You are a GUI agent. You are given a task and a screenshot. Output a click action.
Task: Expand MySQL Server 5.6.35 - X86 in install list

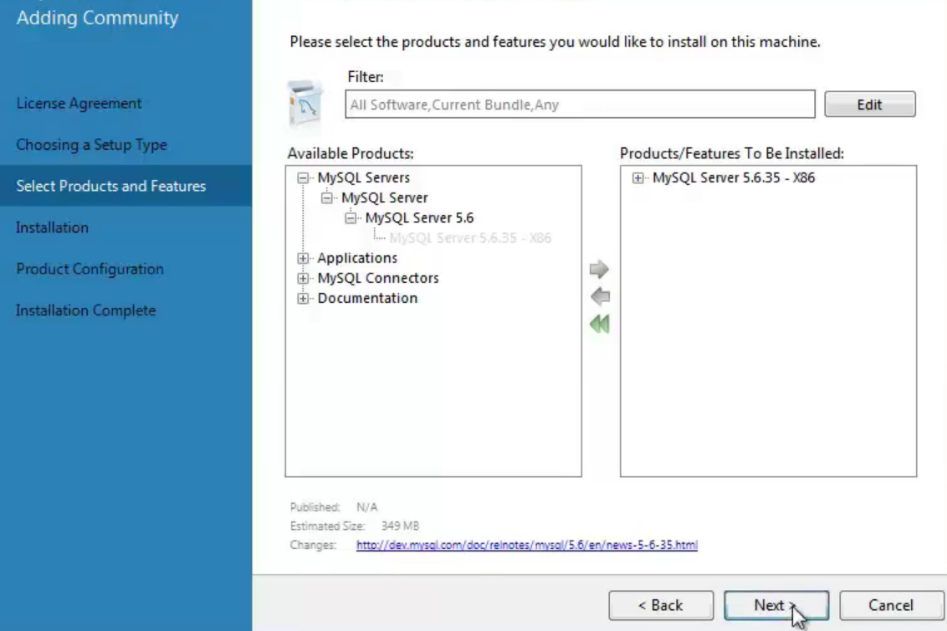click(638, 178)
